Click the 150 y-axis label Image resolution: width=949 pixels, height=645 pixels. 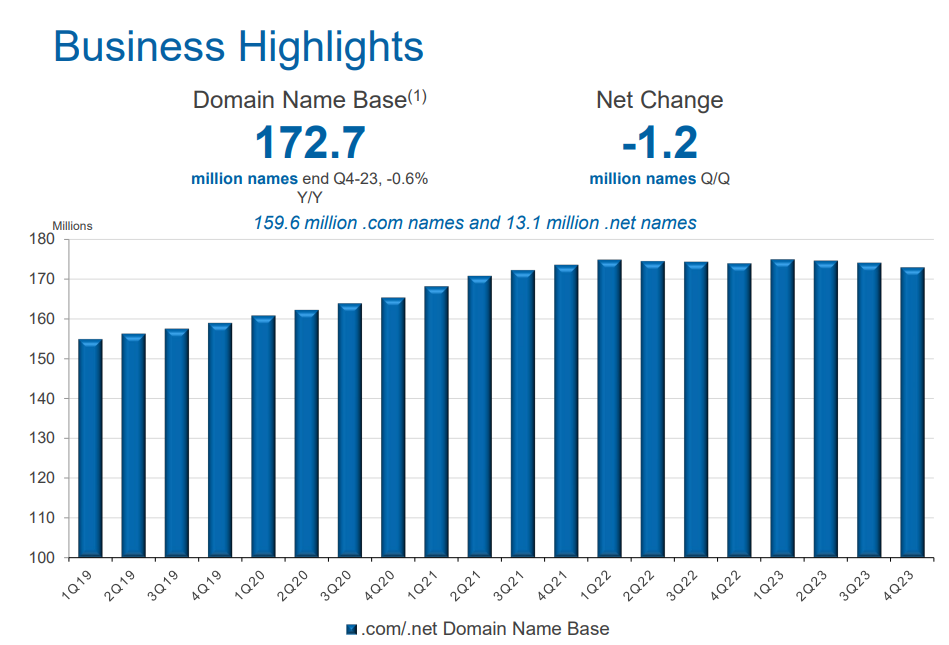click(42, 359)
